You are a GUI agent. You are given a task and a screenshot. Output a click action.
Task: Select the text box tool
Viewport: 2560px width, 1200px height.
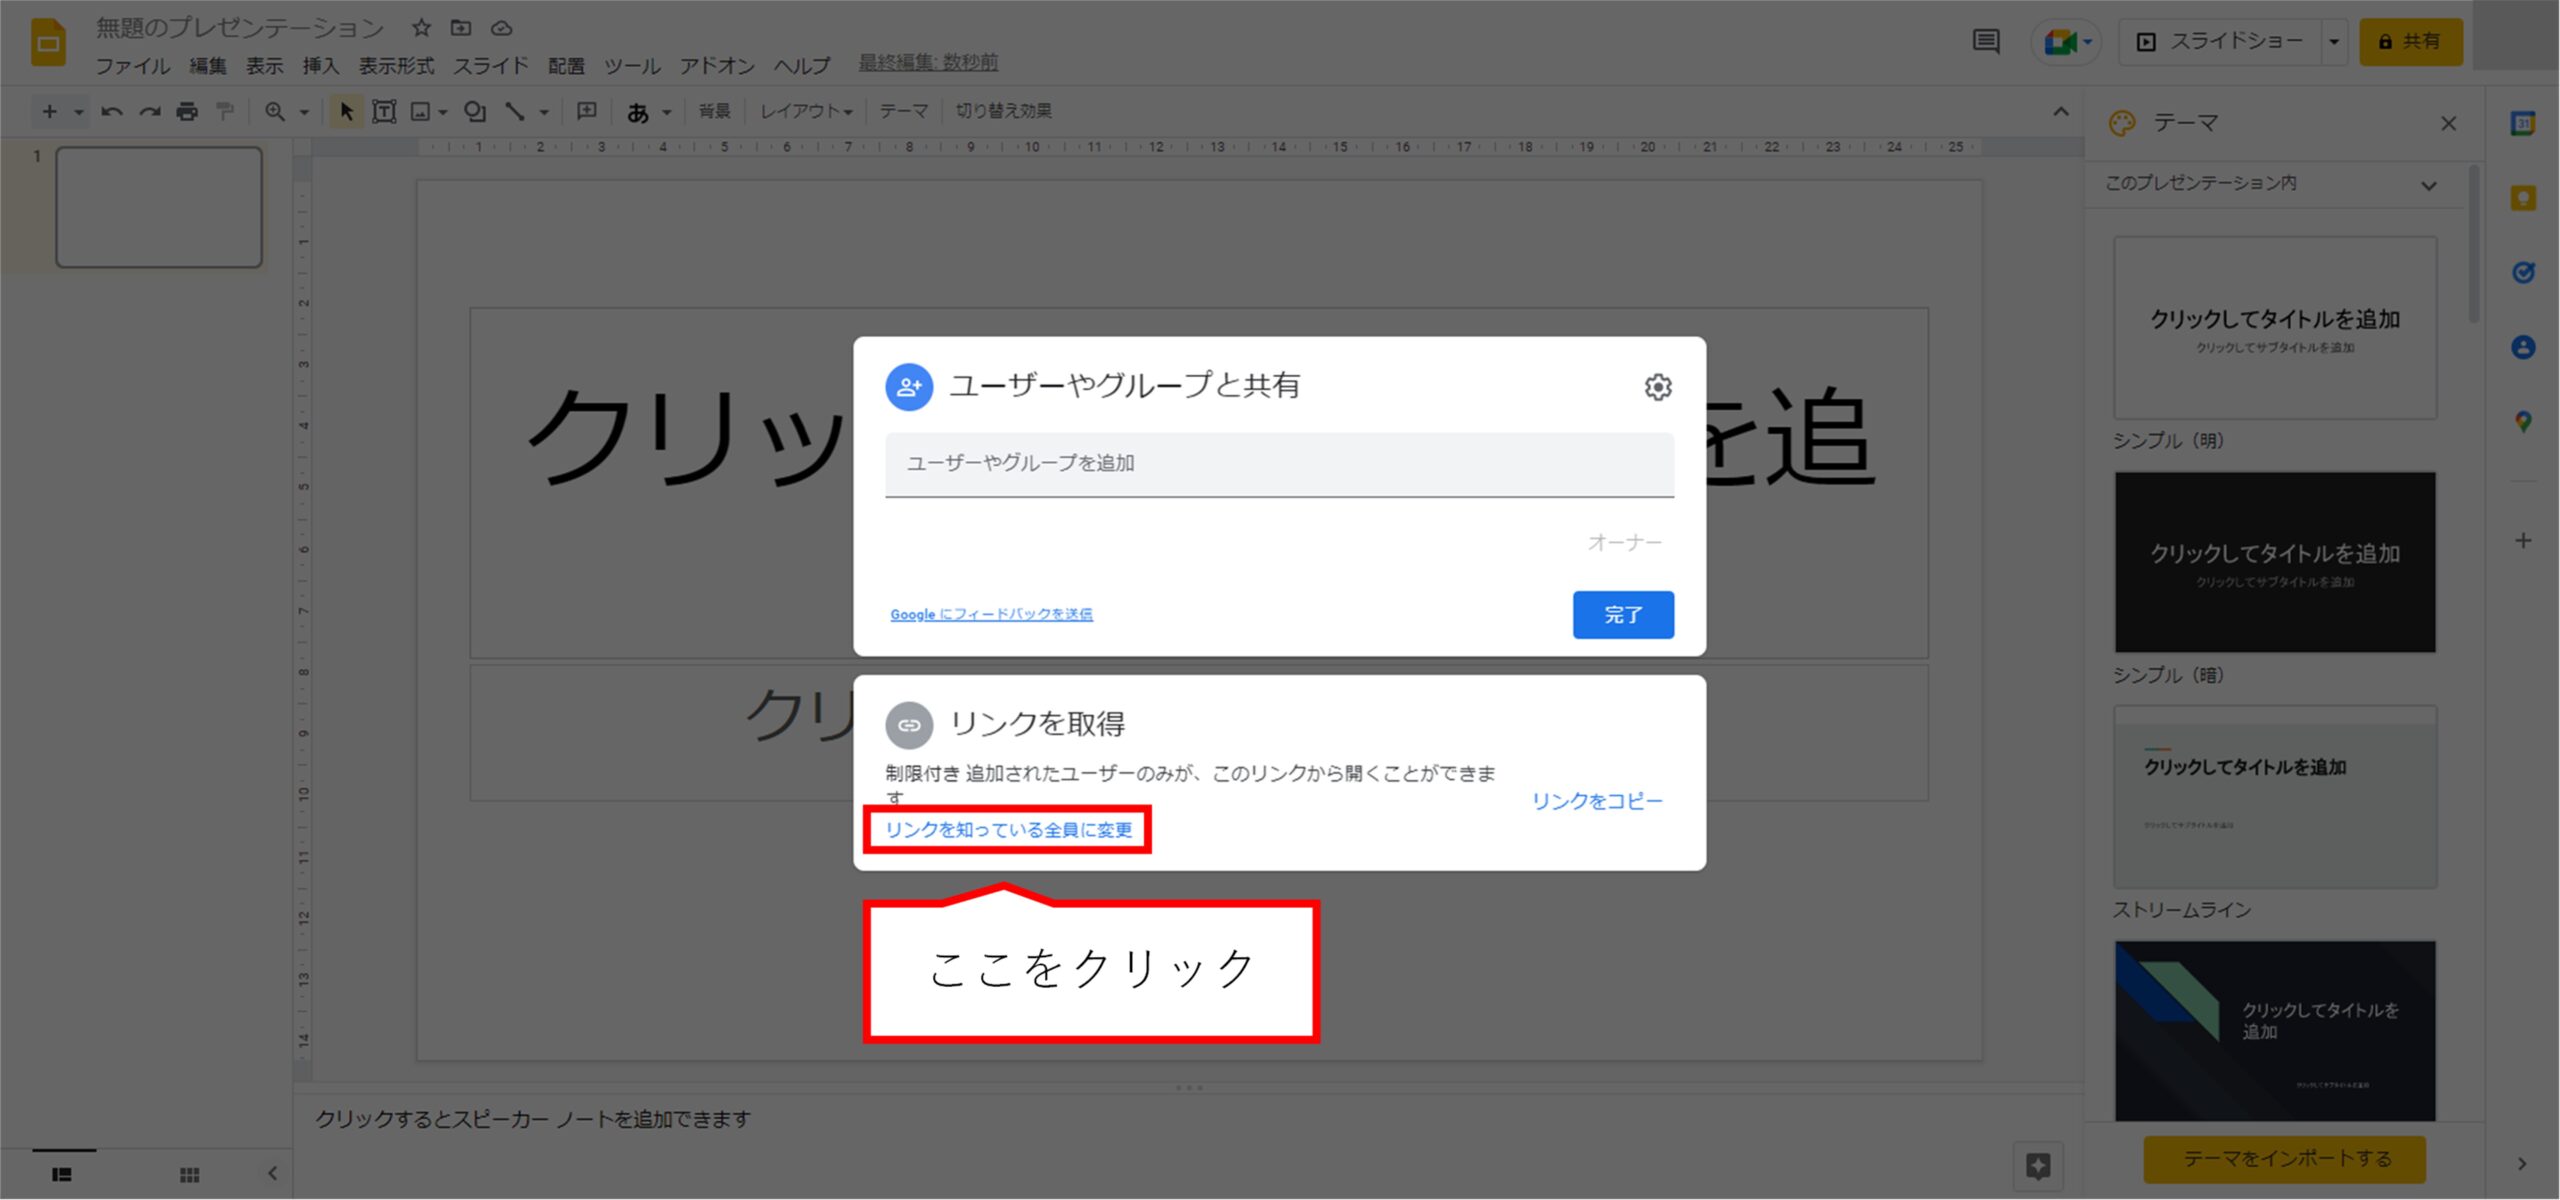pos(384,111)
